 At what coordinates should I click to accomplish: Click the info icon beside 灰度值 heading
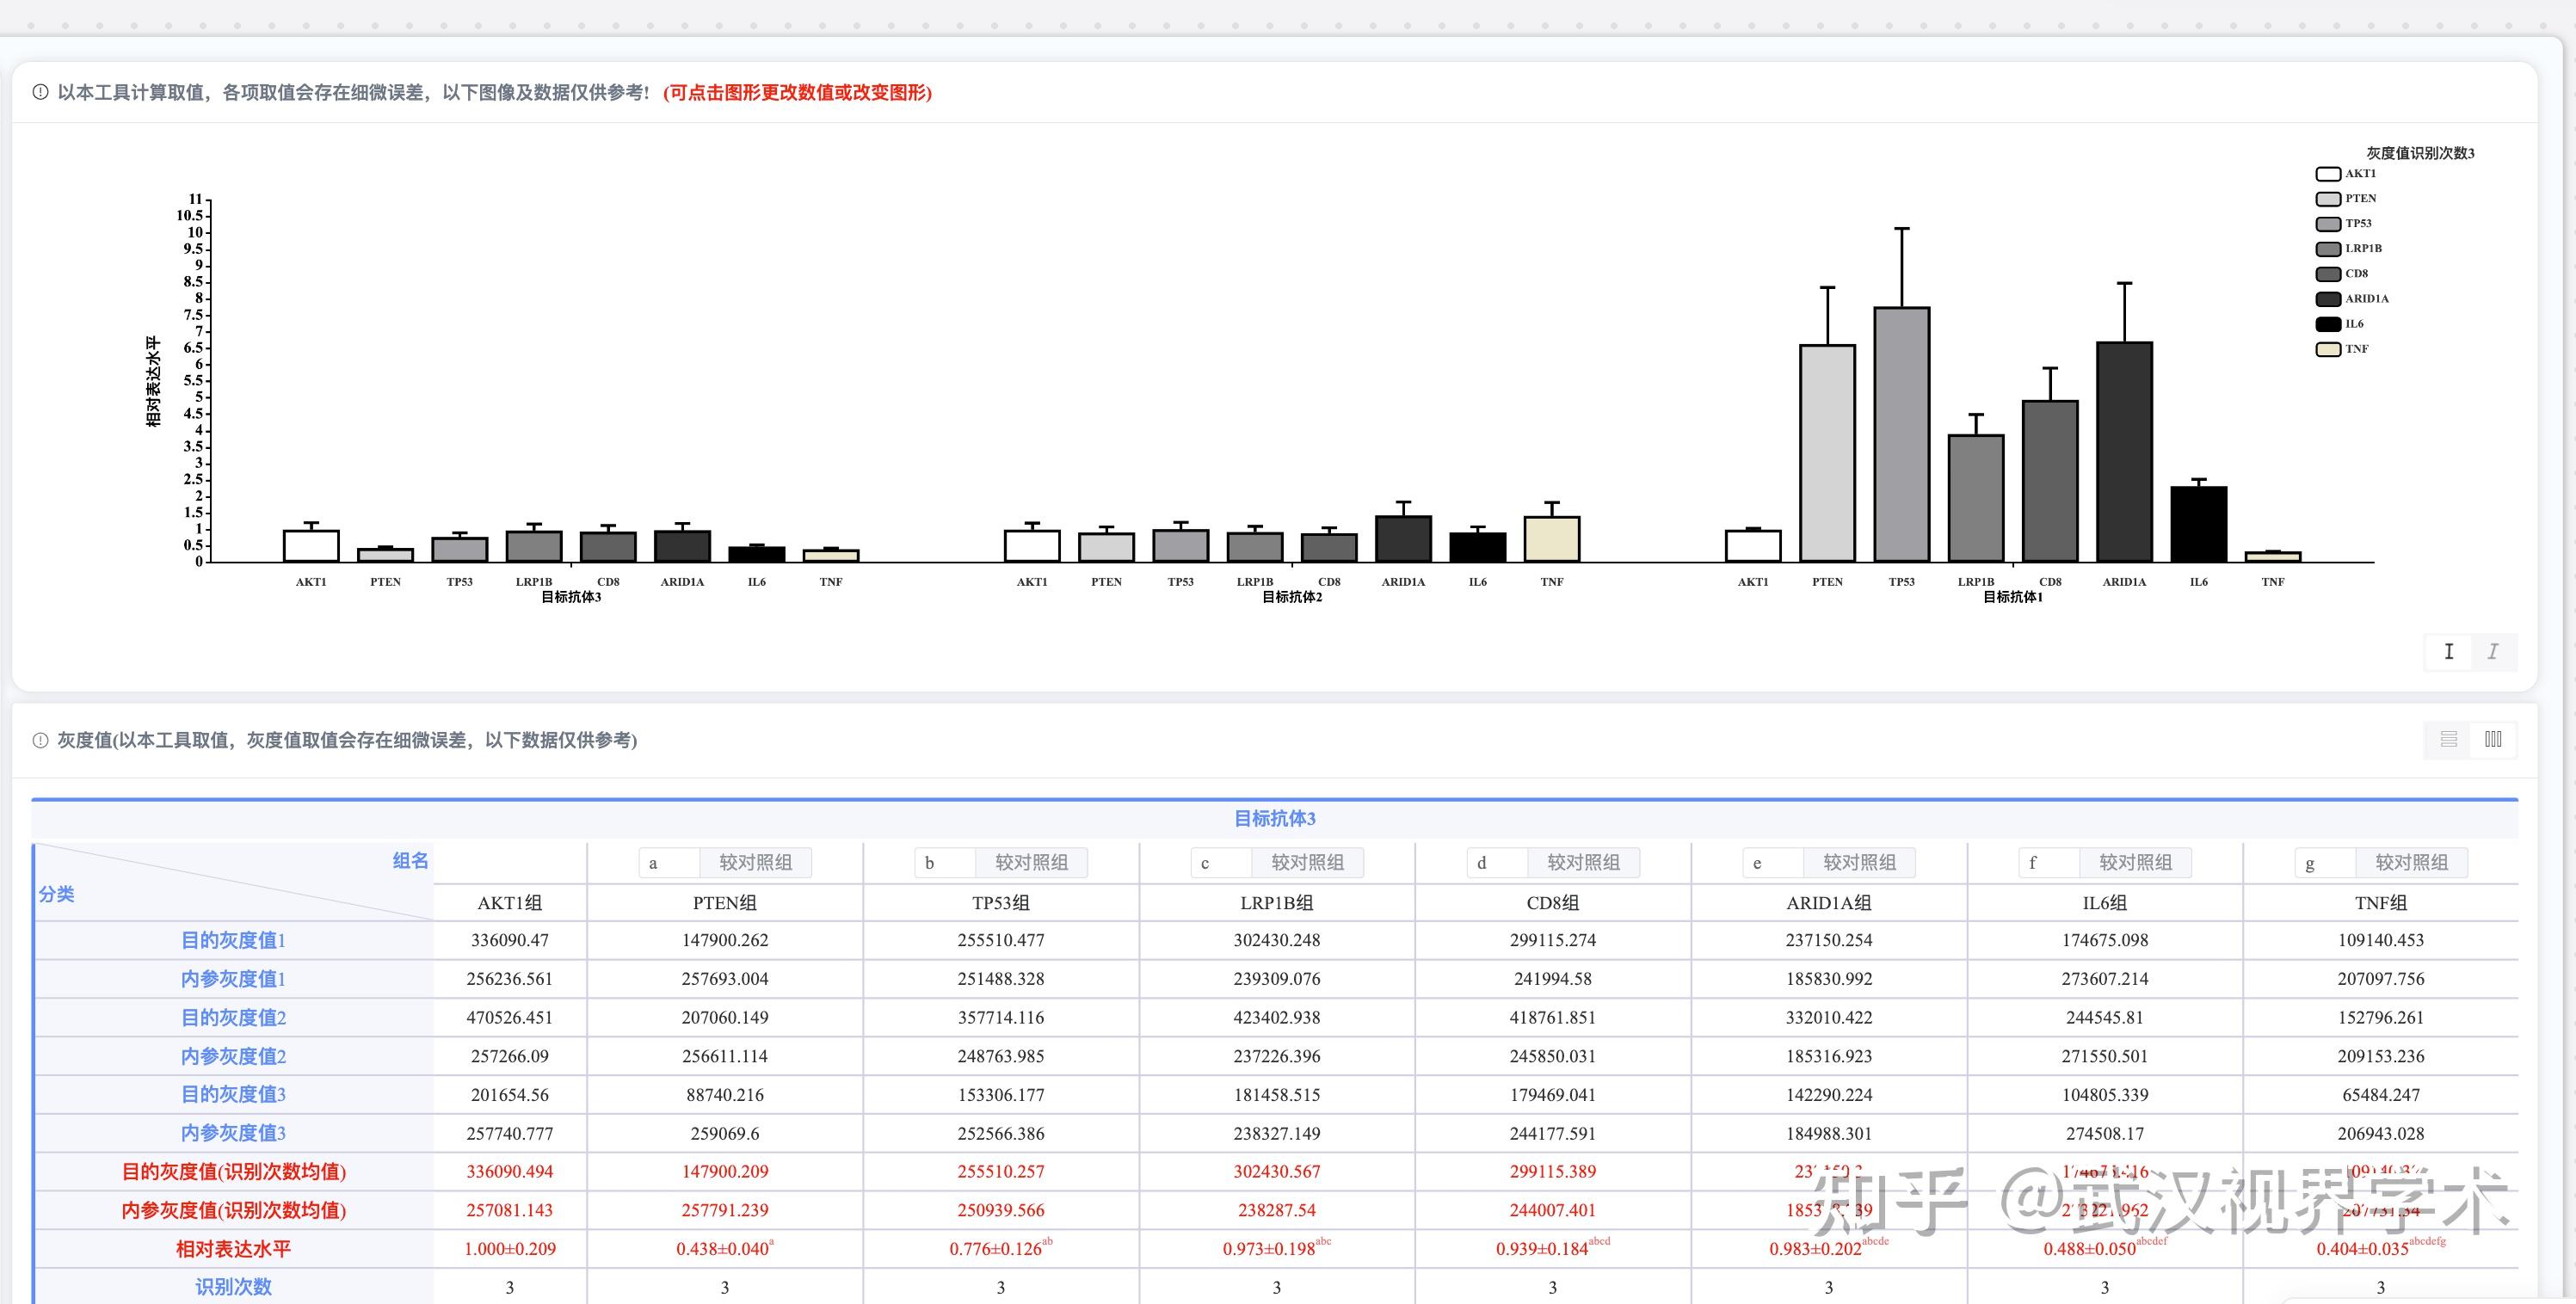tap(40, 741)
